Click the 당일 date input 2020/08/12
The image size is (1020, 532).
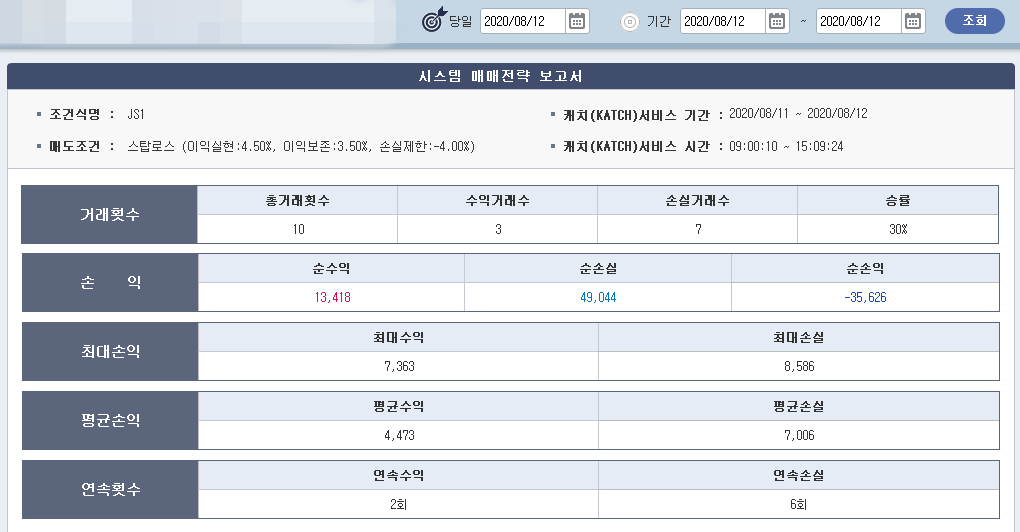(523, 21)
